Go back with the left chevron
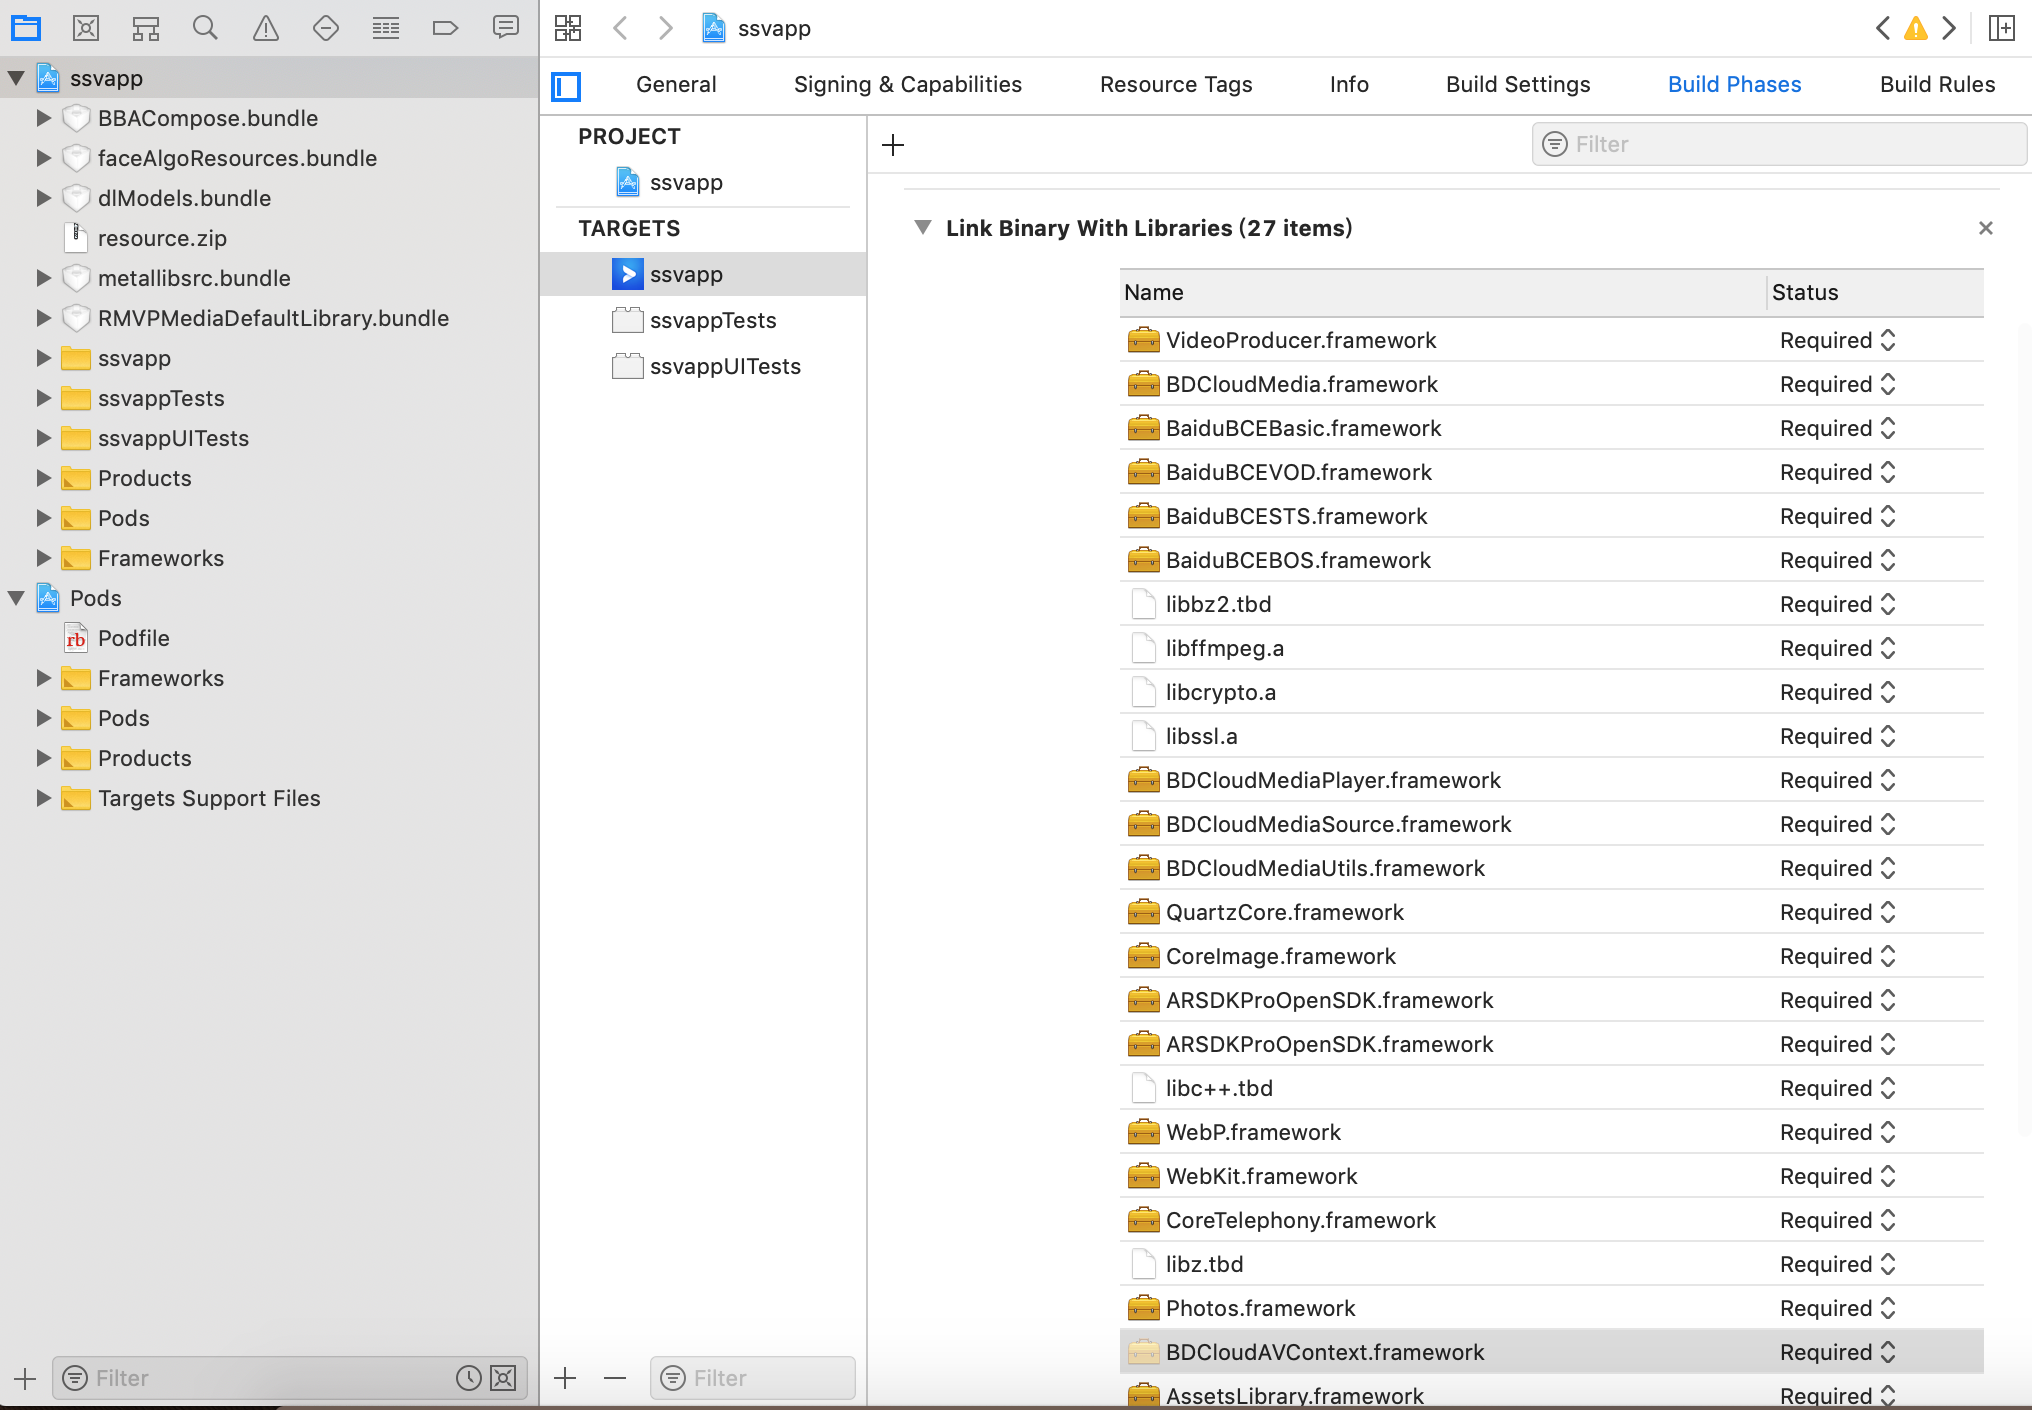Screen dimensions: 2032x1410 pyautogui.click(x=620, y=28)
